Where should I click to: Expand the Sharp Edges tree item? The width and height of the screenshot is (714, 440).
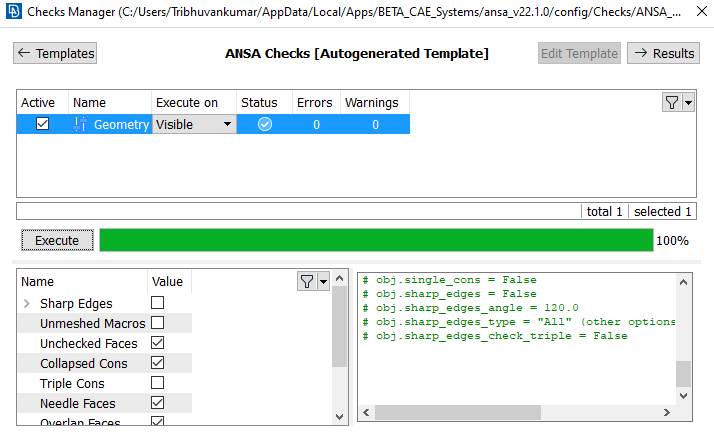(26, 303)
